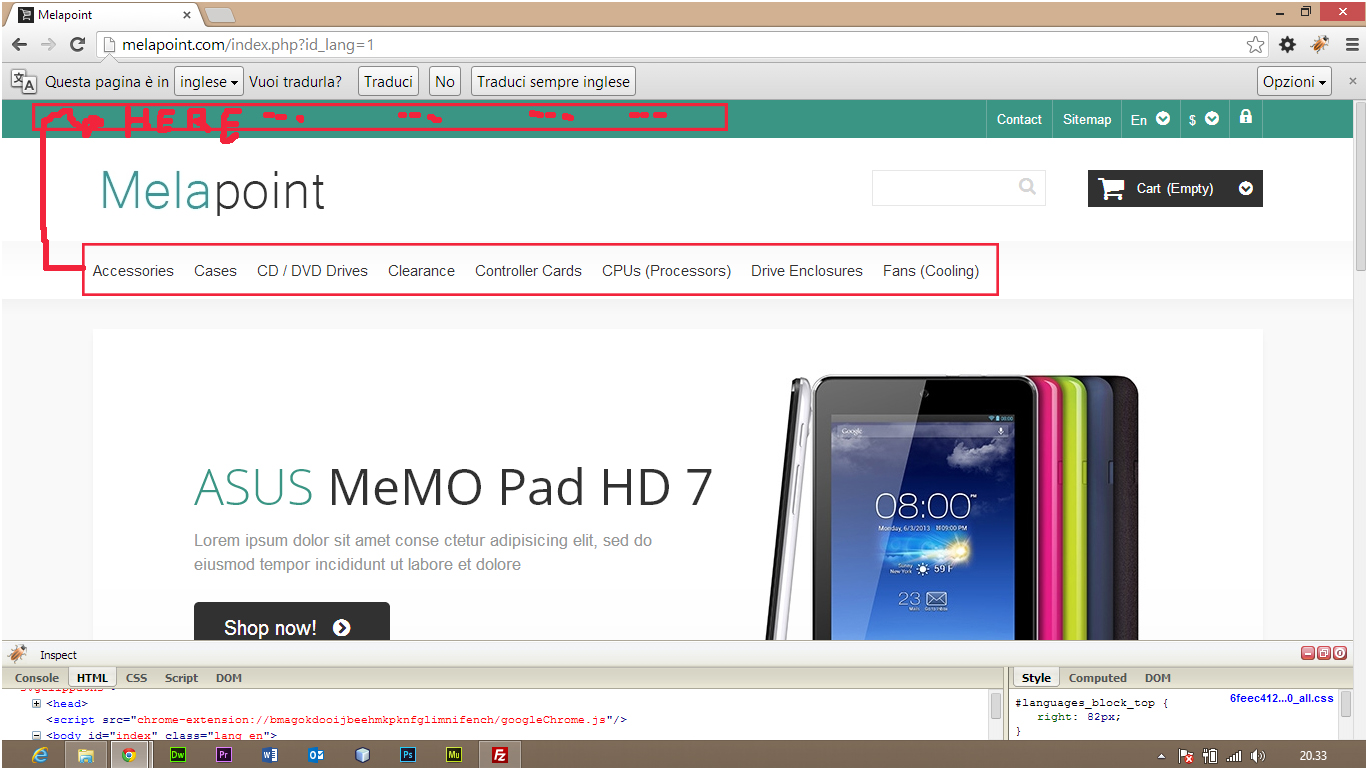This screenshot has height=768, width=1366.
Task: Open the DOM tab next to Computed
Action: point(1158,678)
